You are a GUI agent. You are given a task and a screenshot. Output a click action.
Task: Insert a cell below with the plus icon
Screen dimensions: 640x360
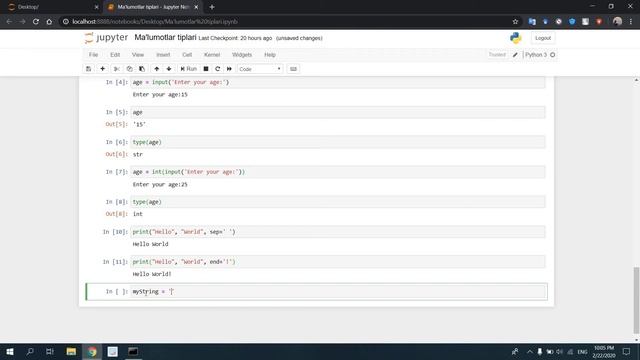coord(102,69)
